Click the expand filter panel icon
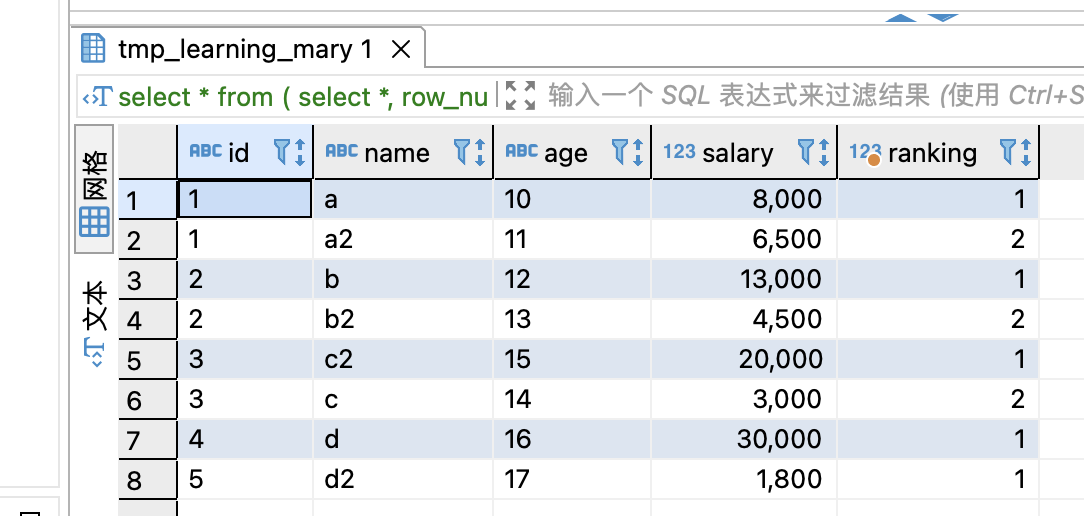Screen dimensions: 1084x516 click(520, 96)
